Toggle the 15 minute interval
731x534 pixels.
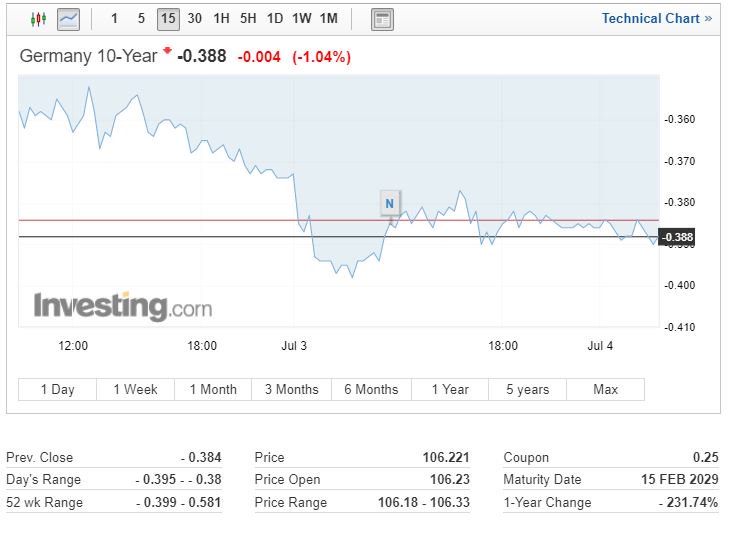[167, 18]
